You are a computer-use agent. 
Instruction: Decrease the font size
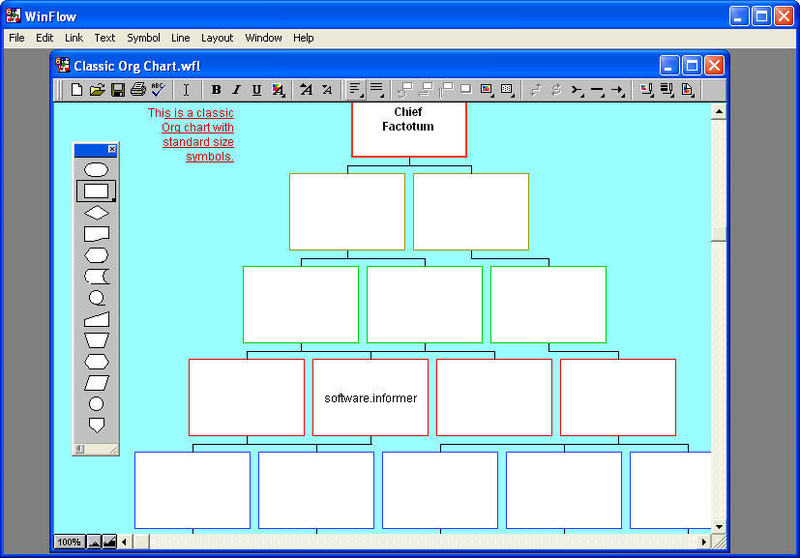(x=327, y=90)
